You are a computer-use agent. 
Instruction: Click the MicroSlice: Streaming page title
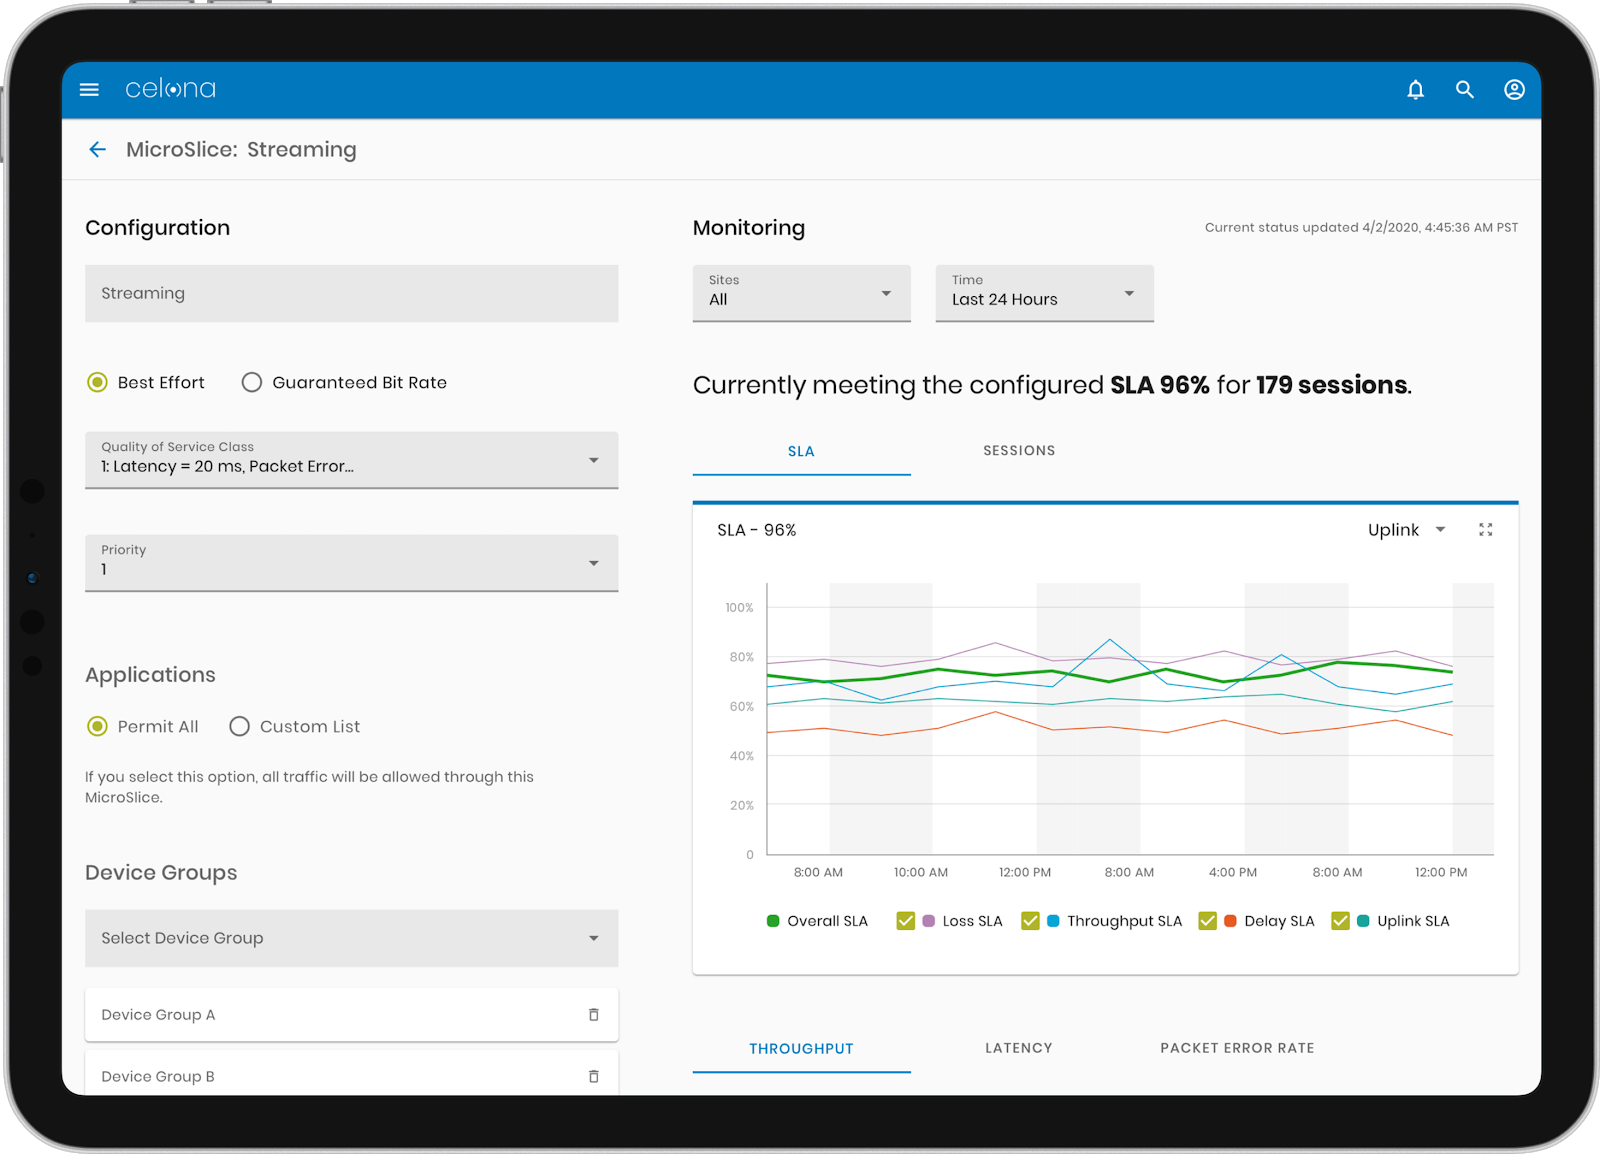(241, 149)
